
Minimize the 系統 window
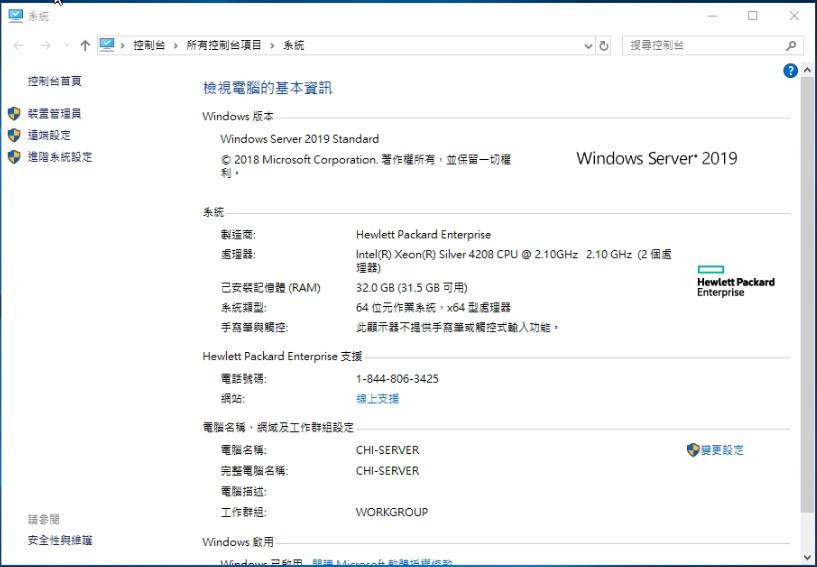(x=712, y=16)
